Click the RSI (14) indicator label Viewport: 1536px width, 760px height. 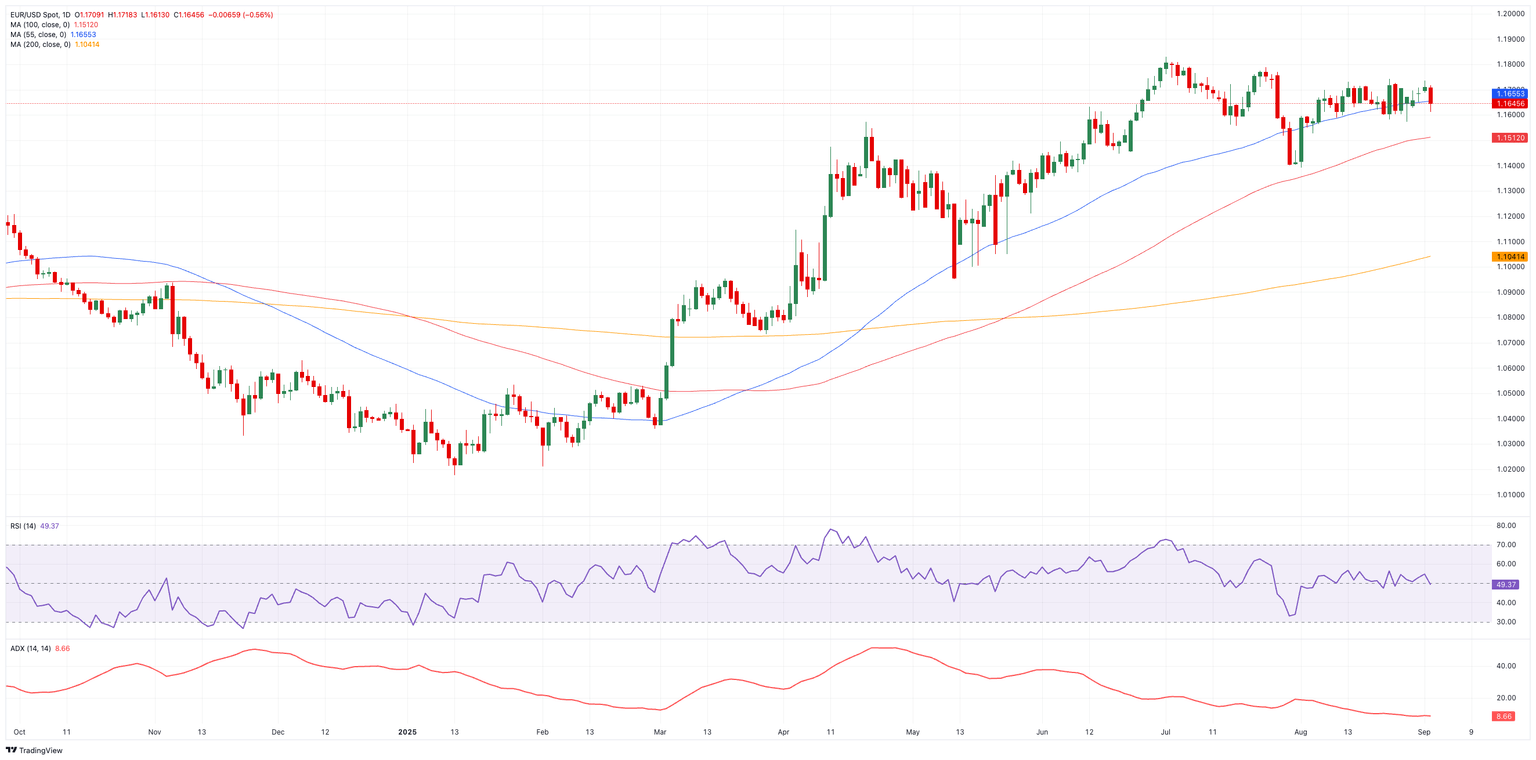(x=23, y=526)
